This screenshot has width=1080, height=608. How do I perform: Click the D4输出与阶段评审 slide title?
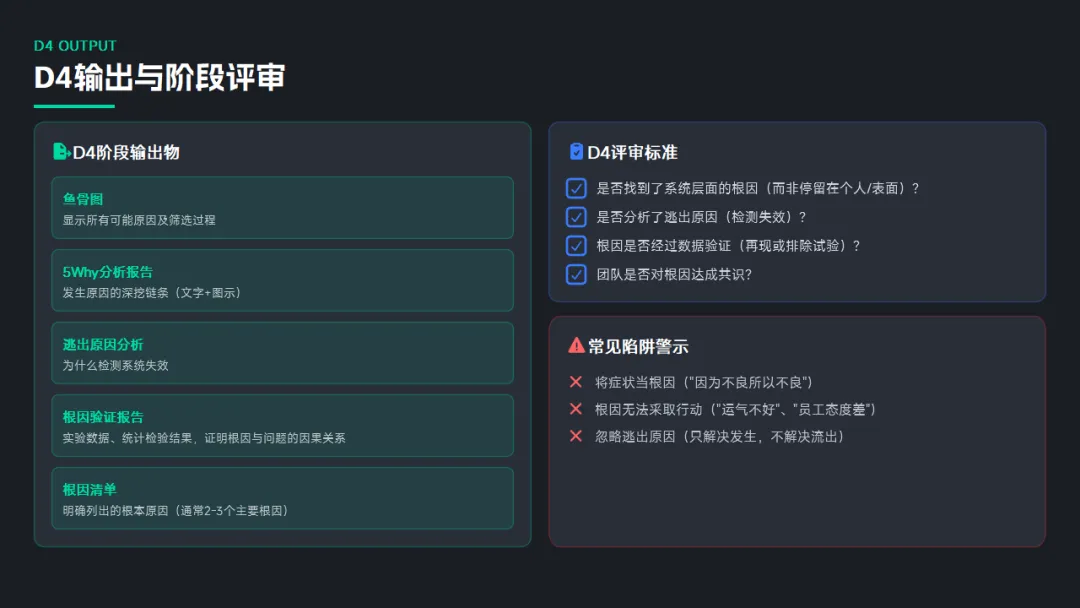(159, 77)
